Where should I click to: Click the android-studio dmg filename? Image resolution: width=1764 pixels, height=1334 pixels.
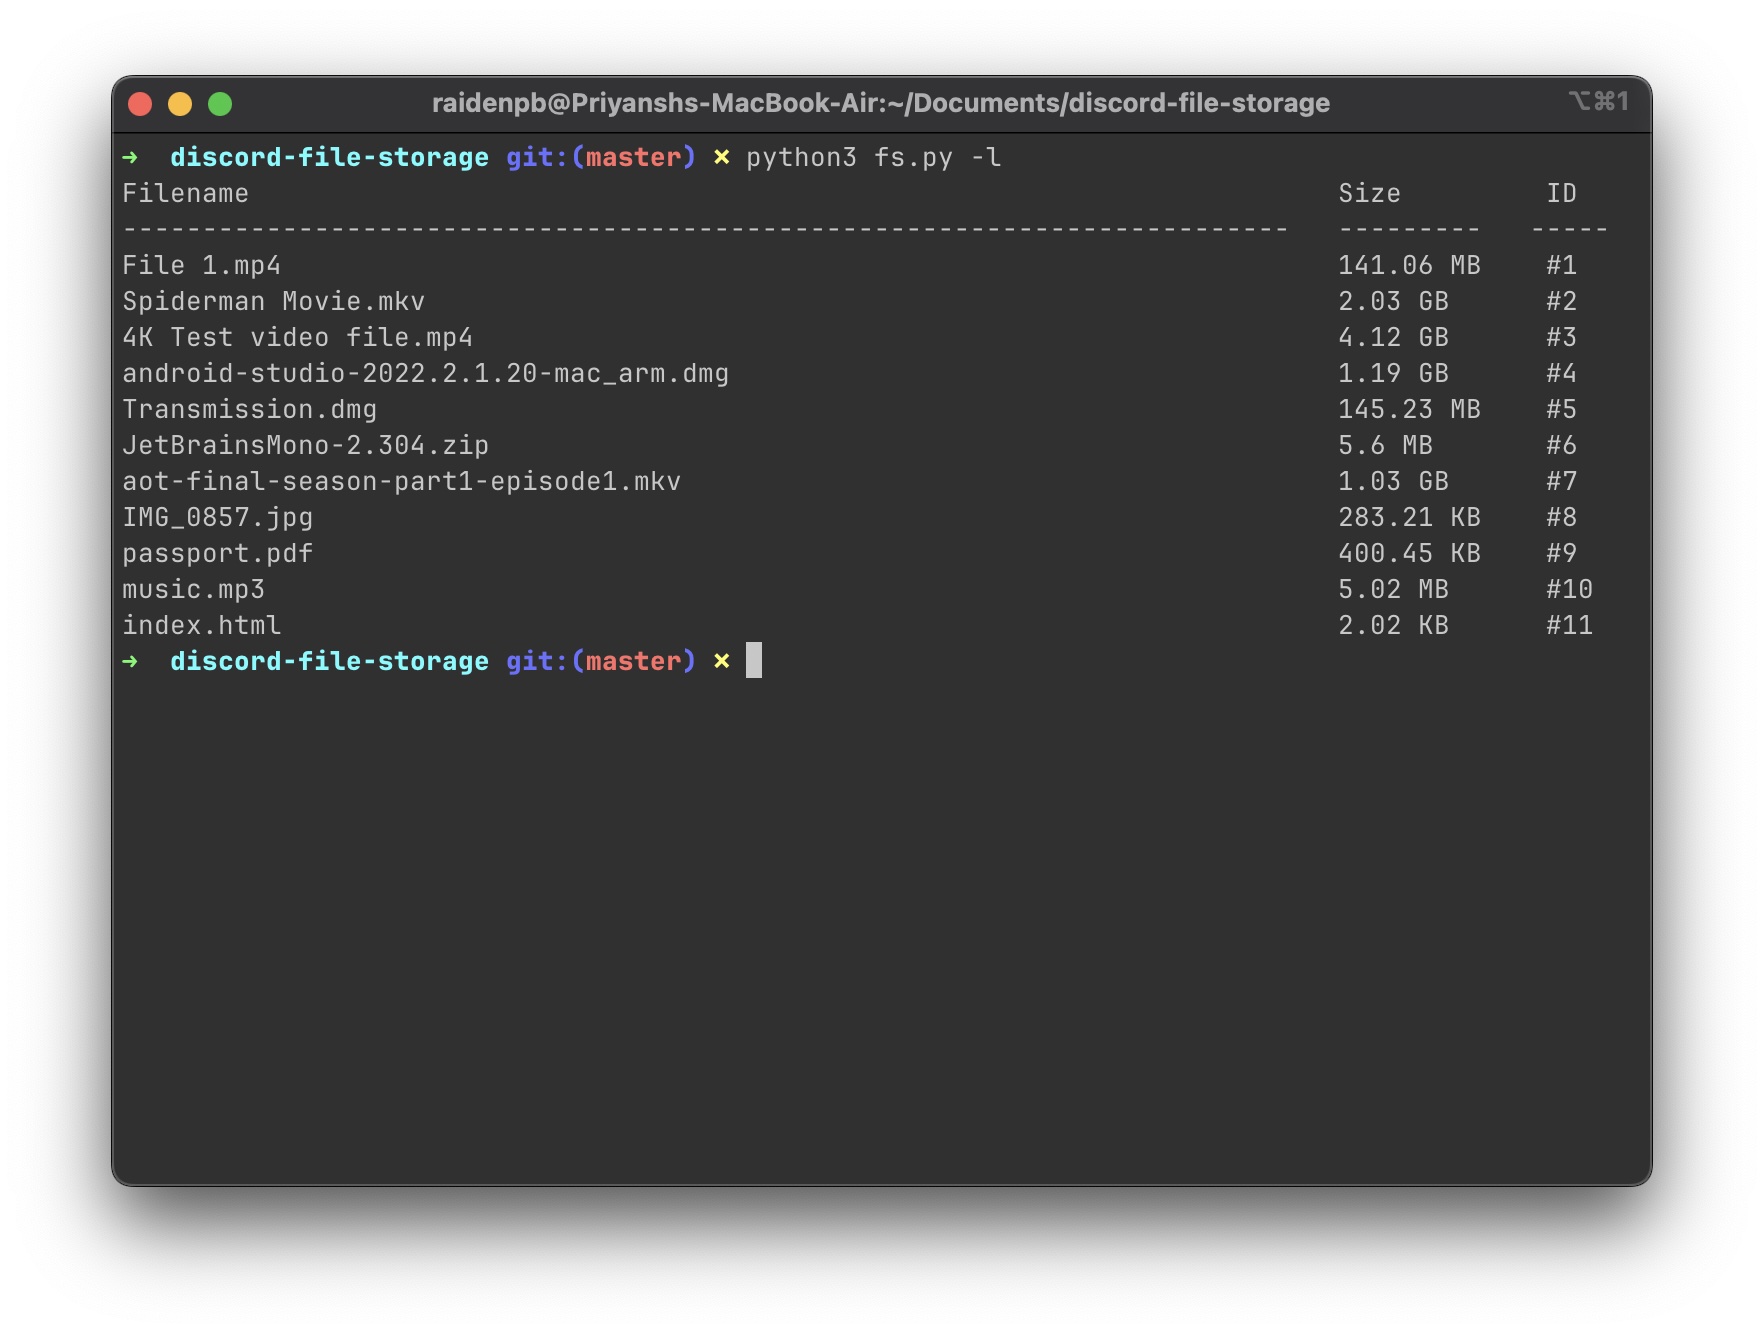coord(425,373)
